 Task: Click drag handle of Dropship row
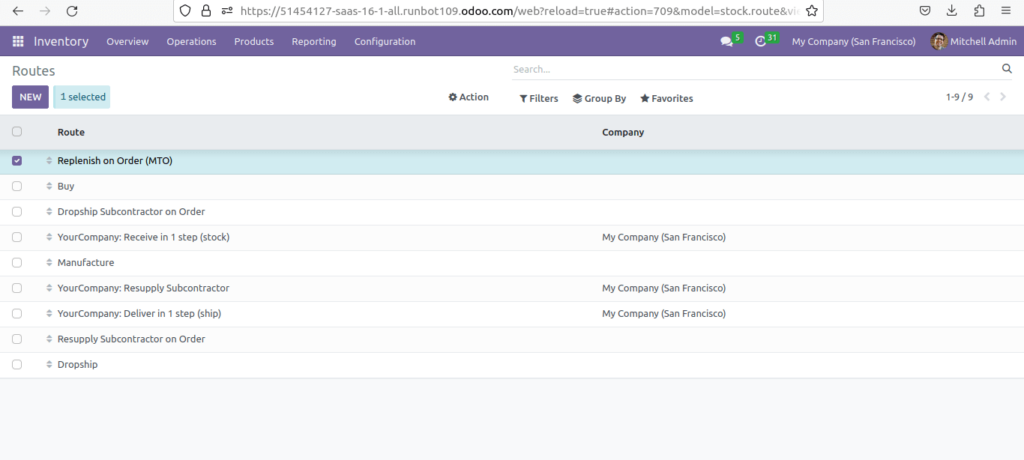tap(49, 365)
